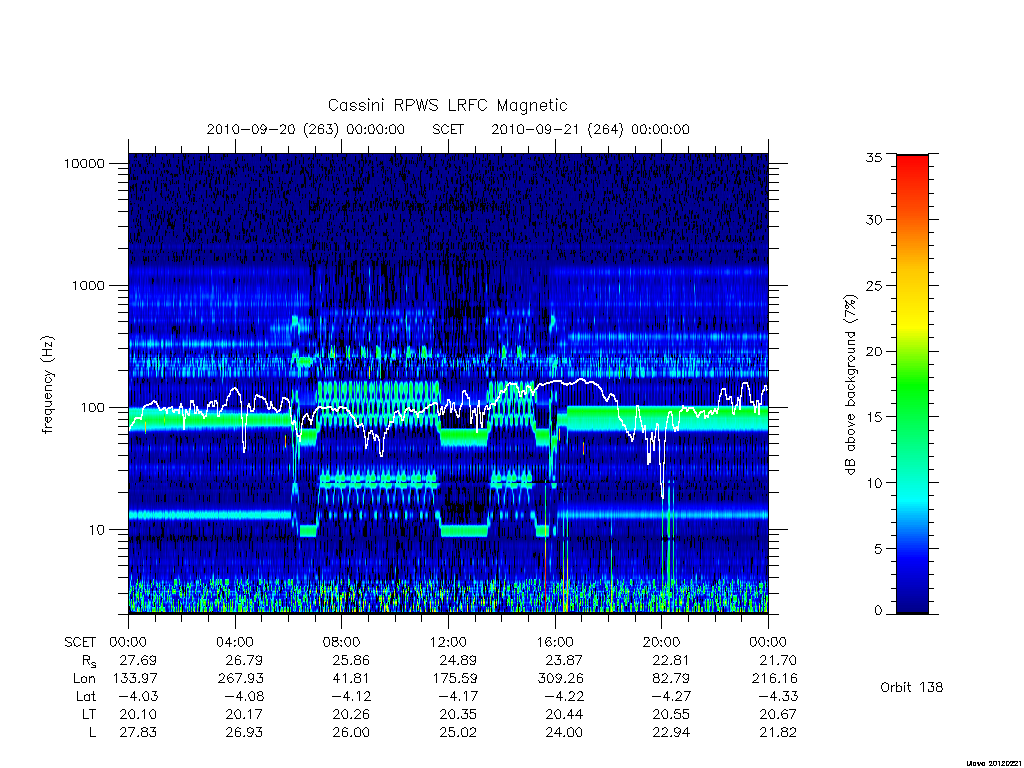Click the Rs value 24.89

tap(458, 660)
